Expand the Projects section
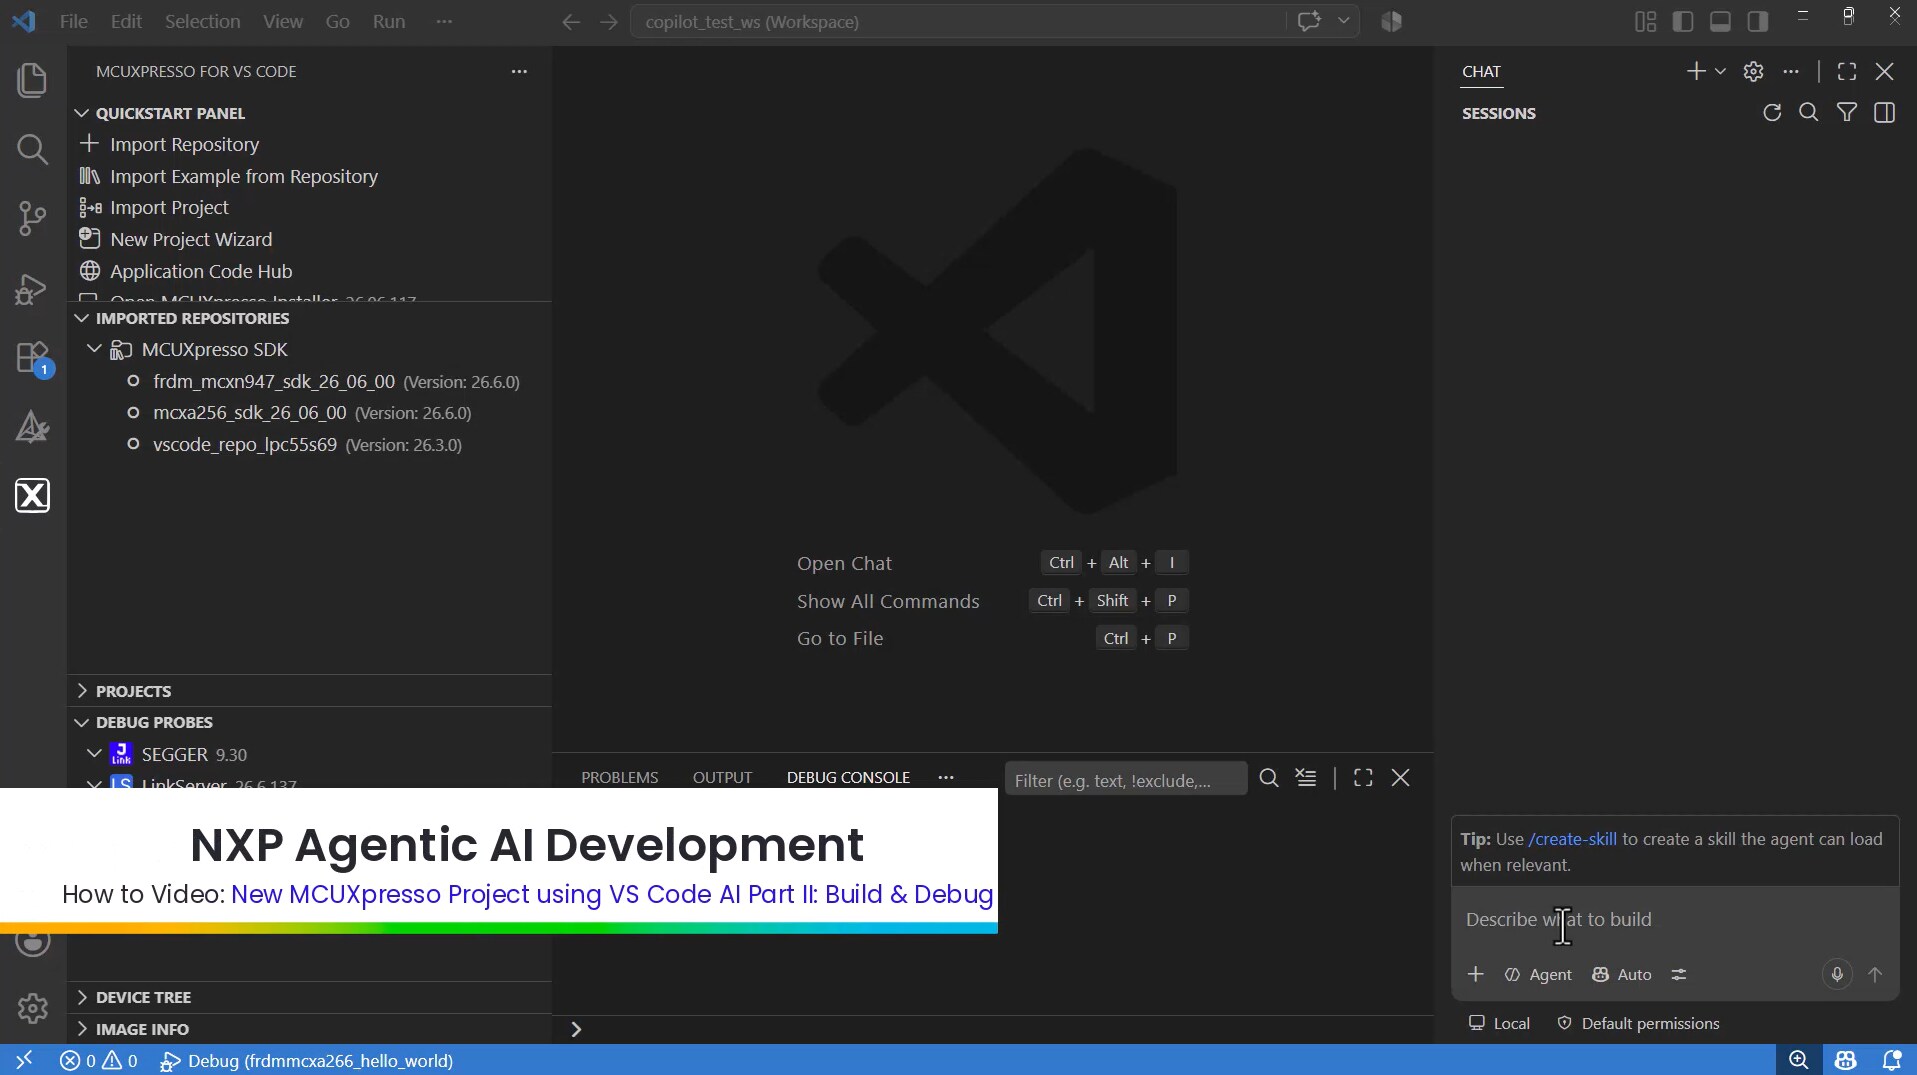This screenshot has height=1075, width=1917. point(82,691)
